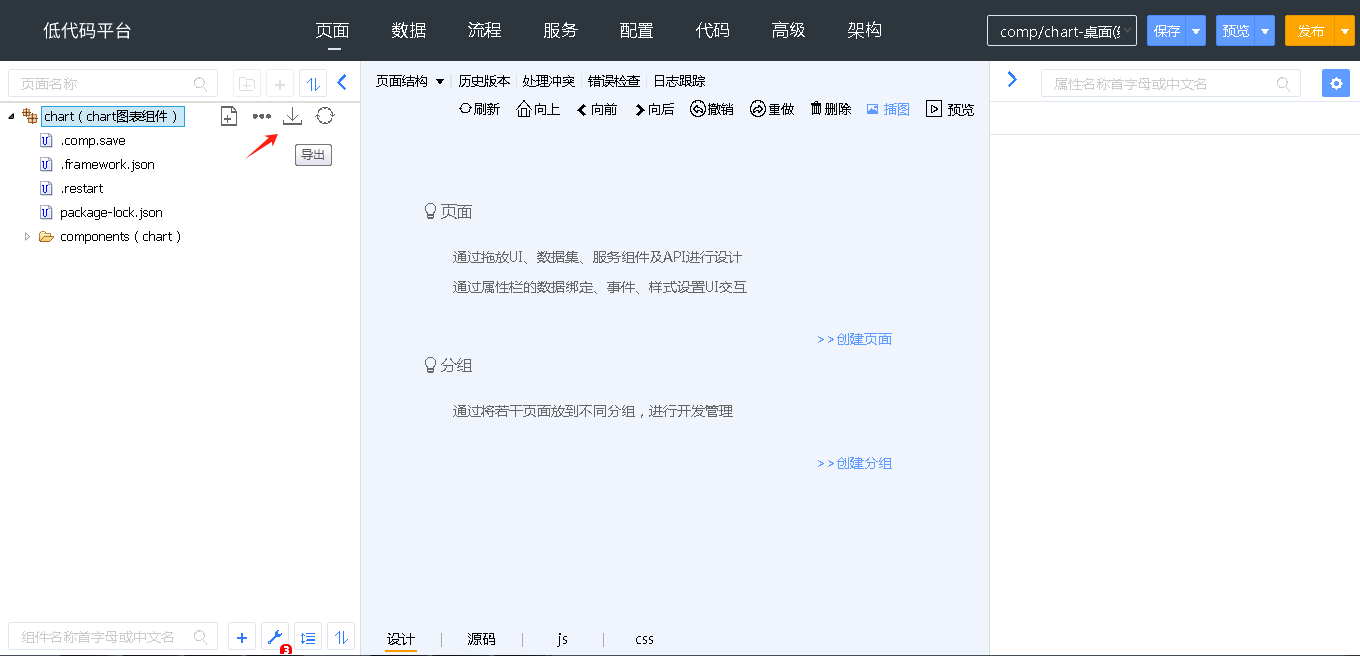Click the wrench icon with red badge

click(x=274, y=637)
